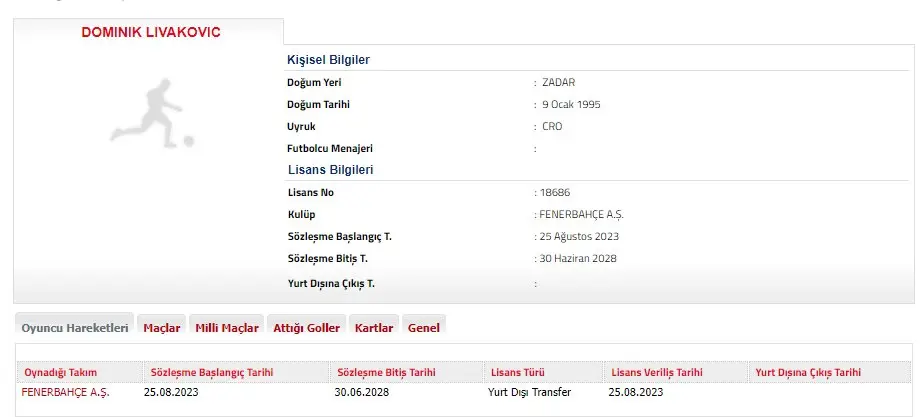Click the birth date 9 Ocak 1995
923x417 pixels.
(x=571, y=104)
